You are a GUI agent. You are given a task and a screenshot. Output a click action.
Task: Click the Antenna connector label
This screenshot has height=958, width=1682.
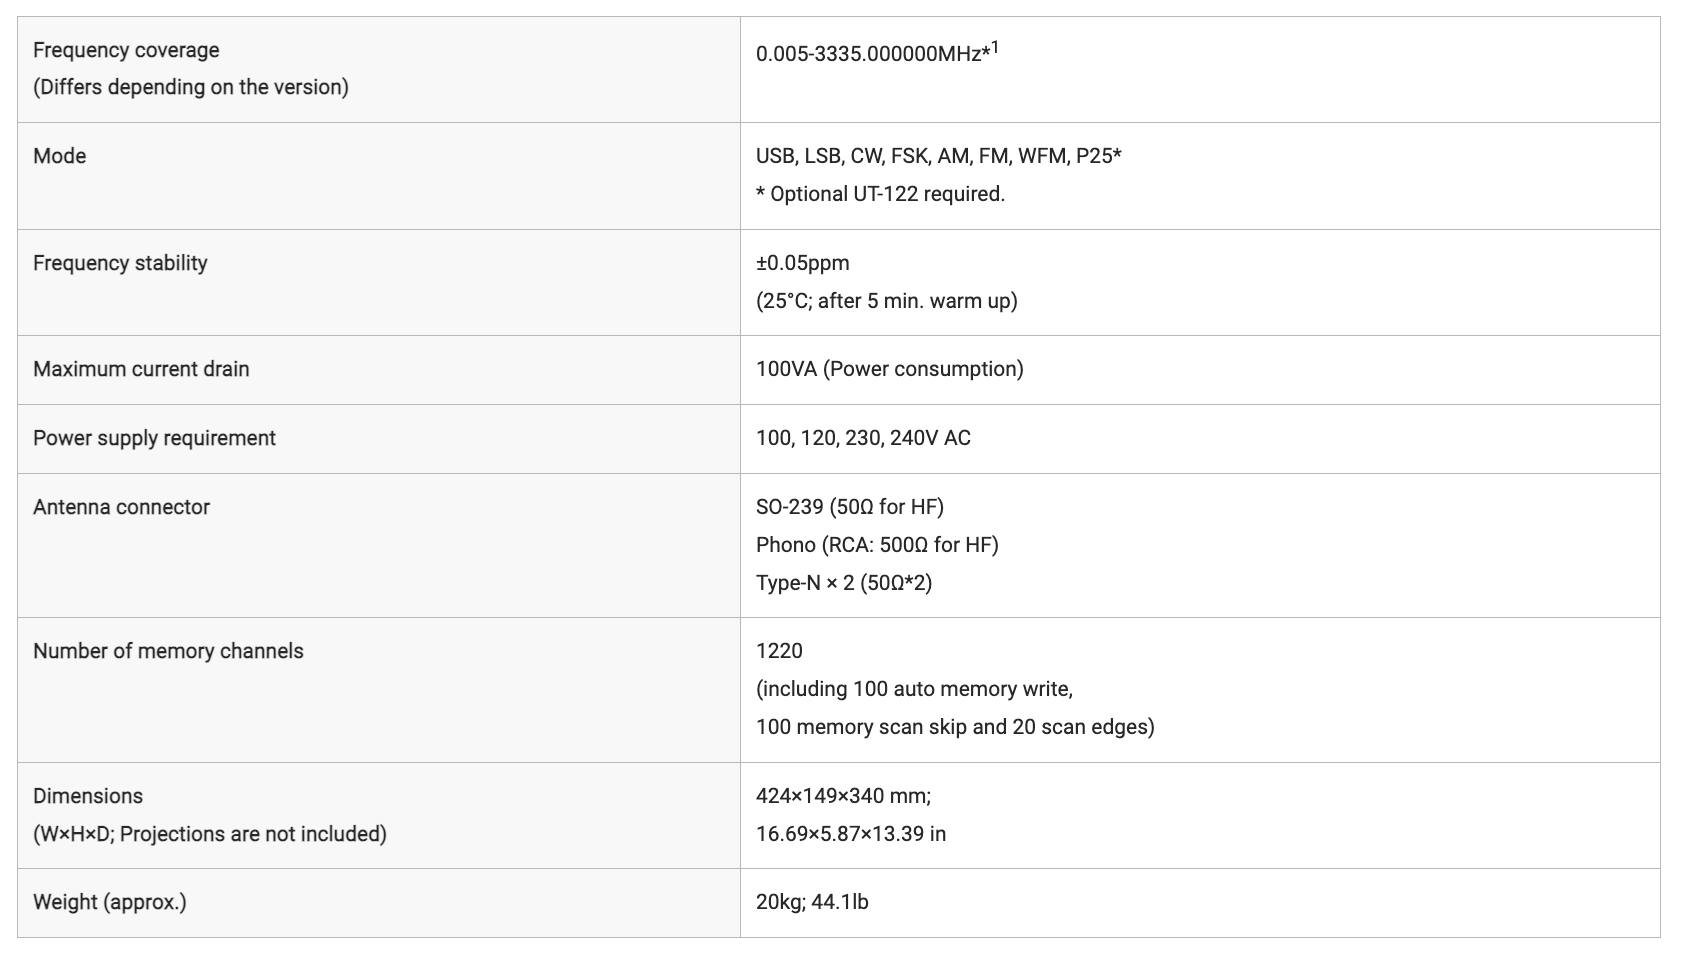point(121,507)
